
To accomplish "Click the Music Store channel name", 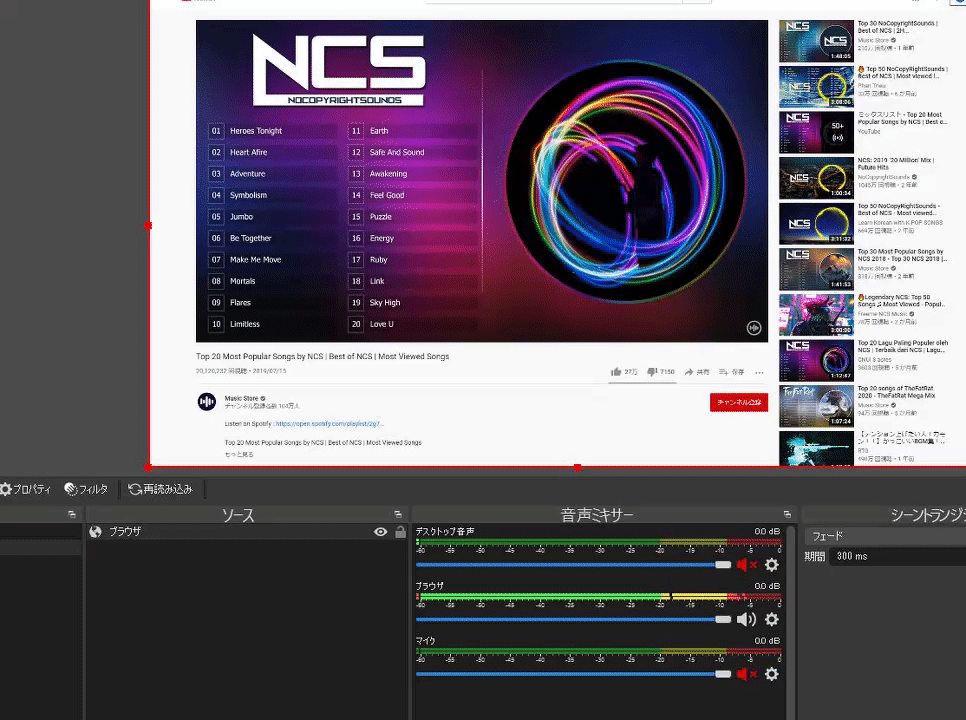I will [242, 398].
